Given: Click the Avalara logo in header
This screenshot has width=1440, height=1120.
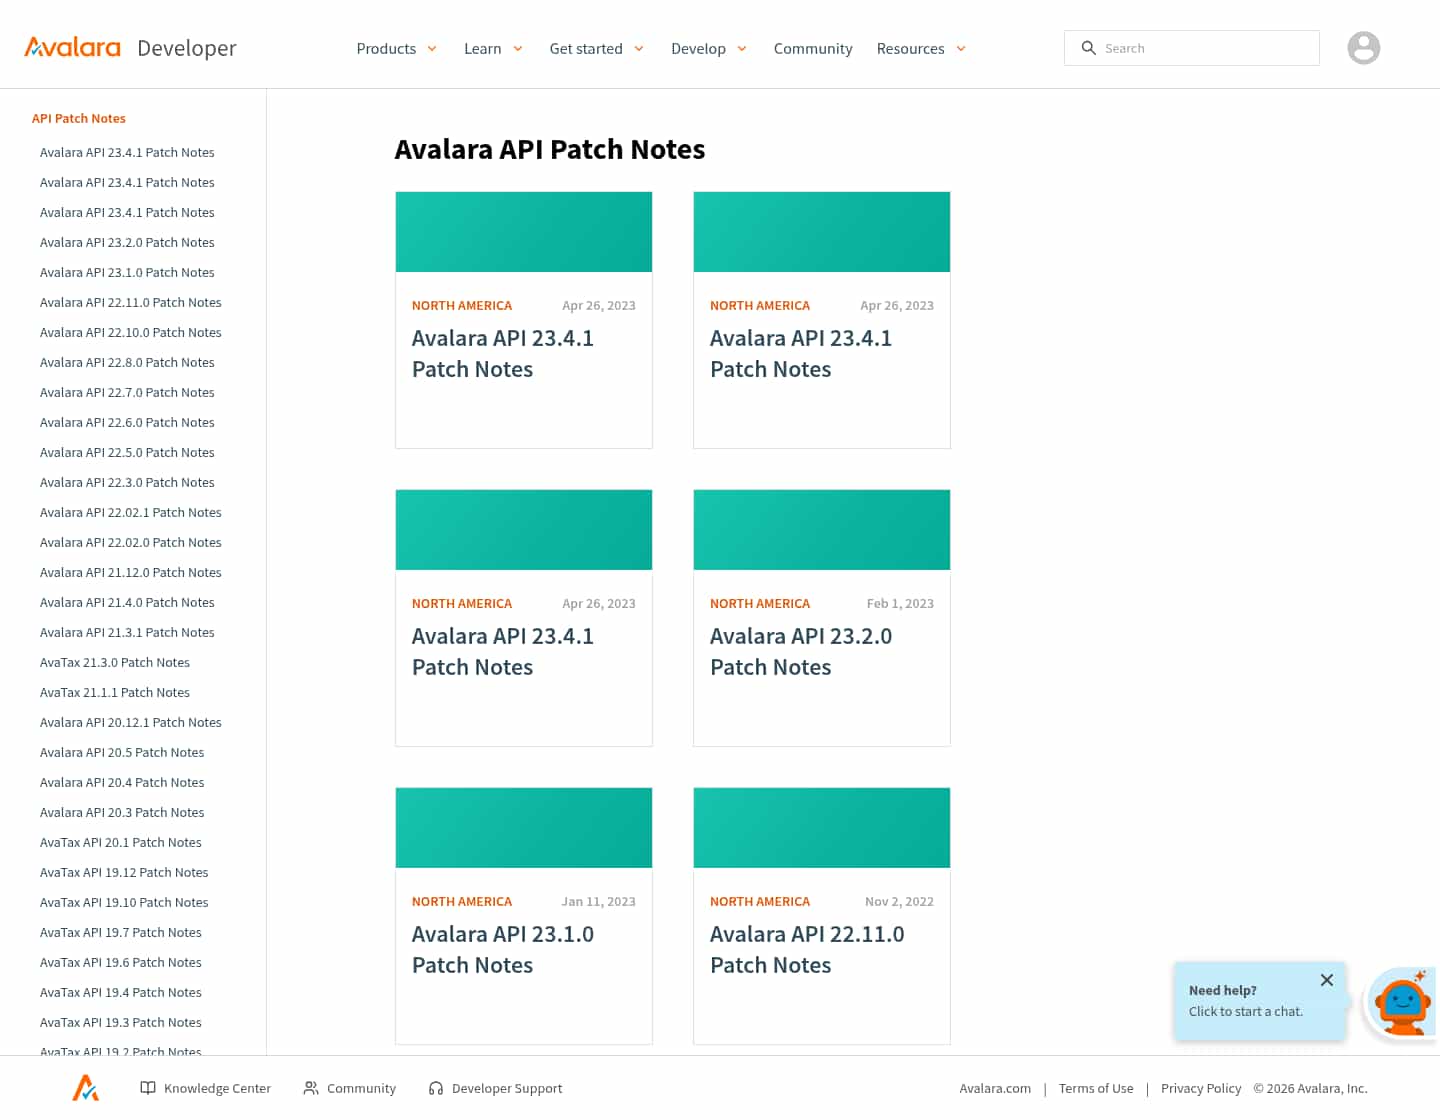Looking at the screenshot, I should click(x=72, y=48).
